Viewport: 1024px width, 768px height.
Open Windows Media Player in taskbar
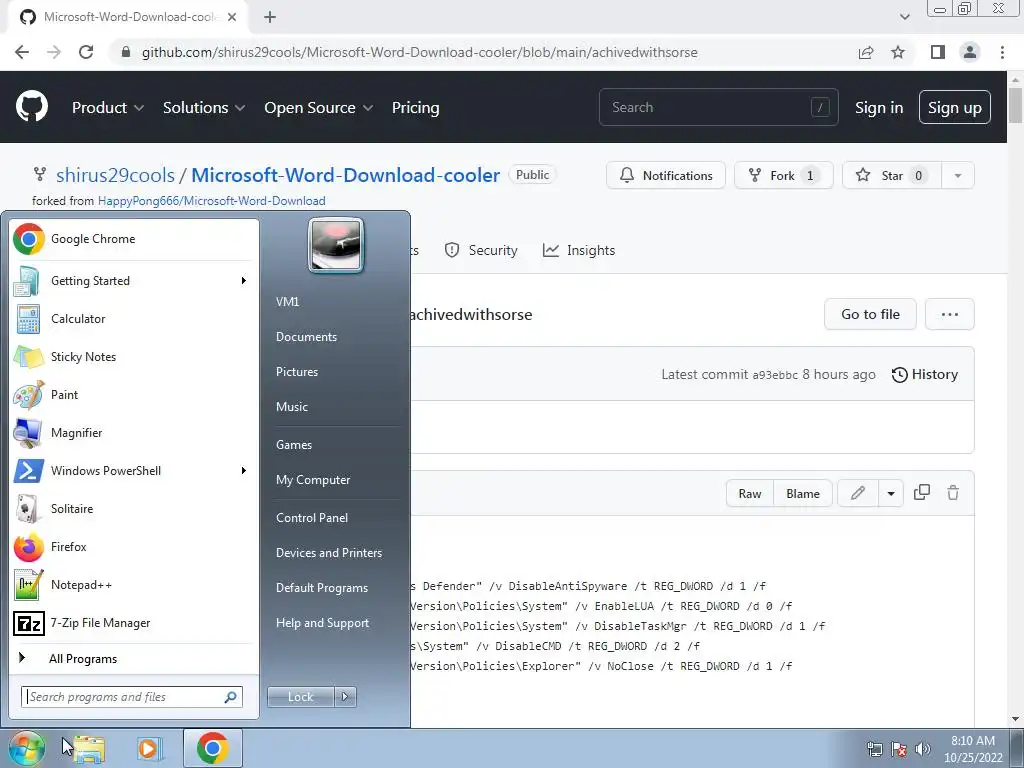pos(149,748)
